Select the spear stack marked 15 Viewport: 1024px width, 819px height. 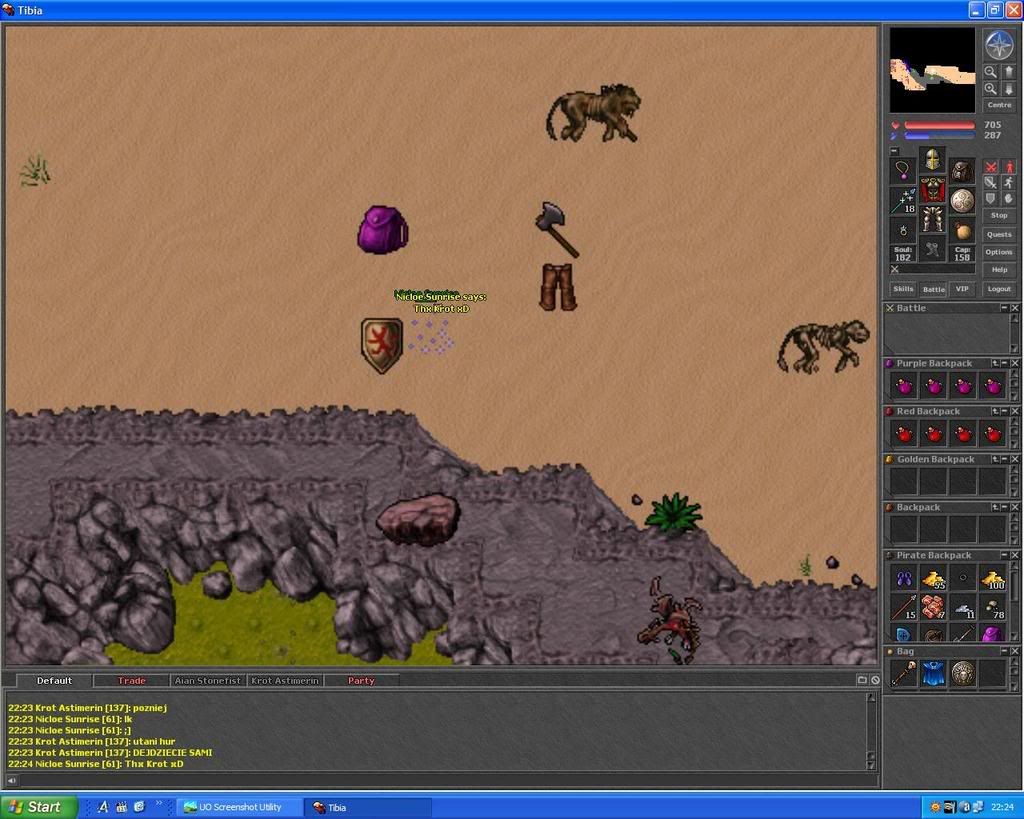(x=904, y=607)
